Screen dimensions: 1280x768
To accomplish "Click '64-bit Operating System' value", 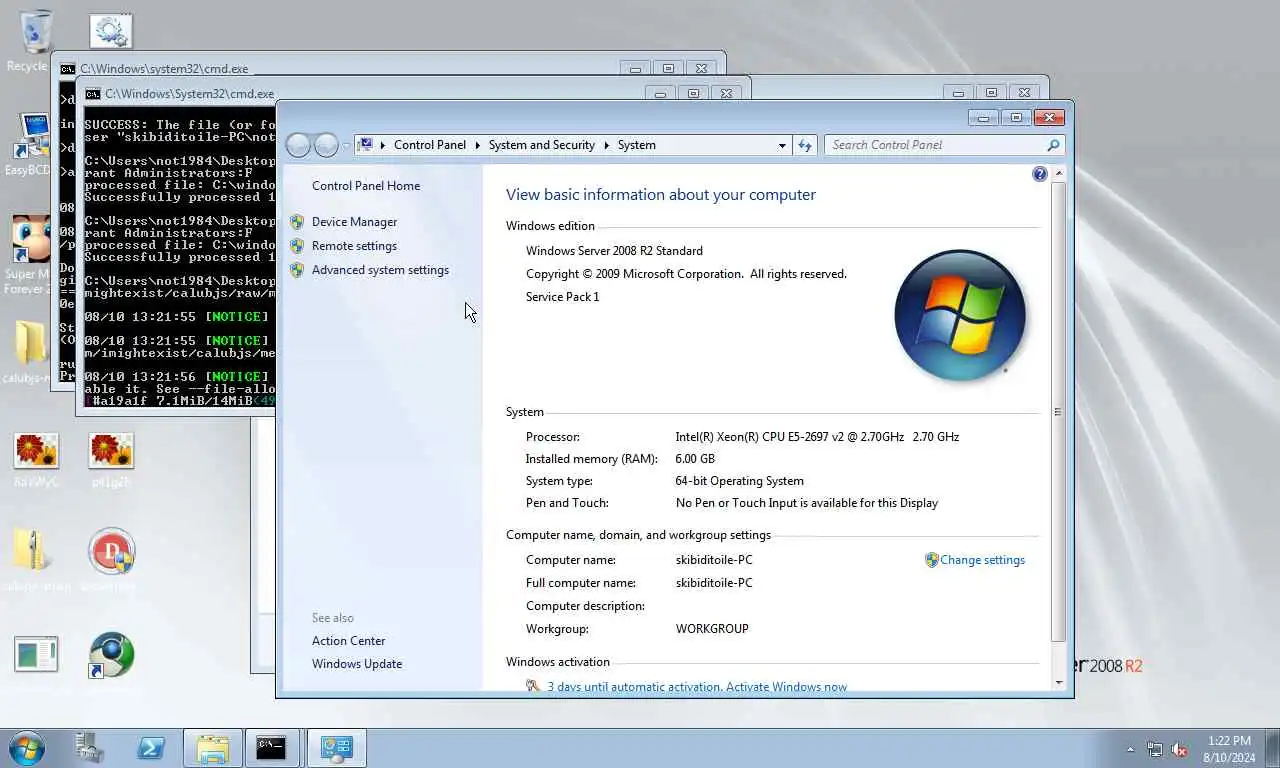I will pos(740,481).
